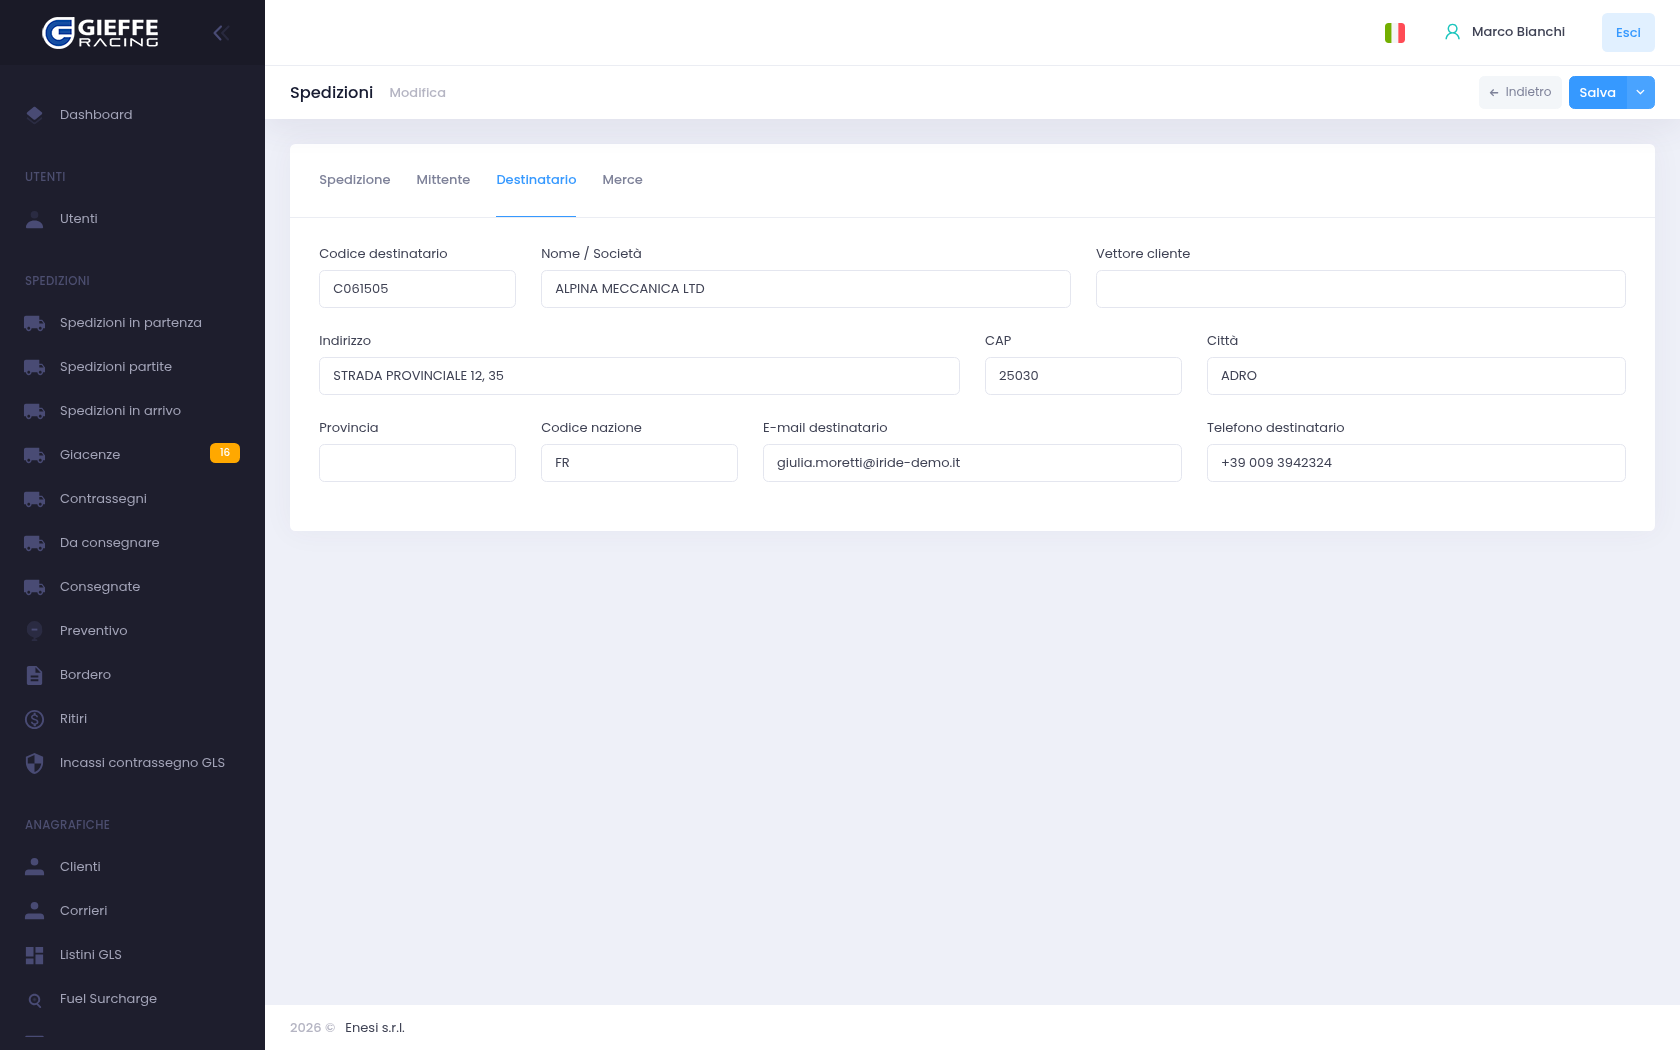Switch to the Mittente tab
Screen dimensions: 1680x1050
click(443, 180)
